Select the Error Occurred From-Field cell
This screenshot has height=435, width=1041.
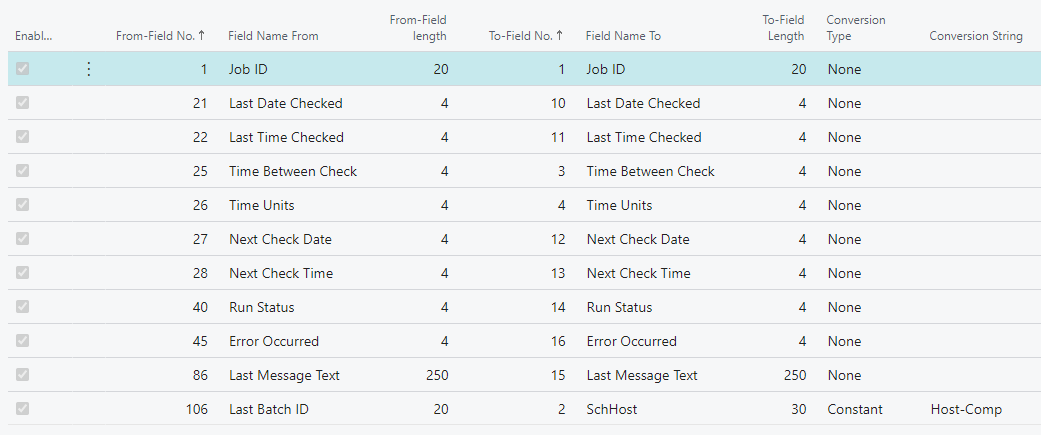click(273, 341)
